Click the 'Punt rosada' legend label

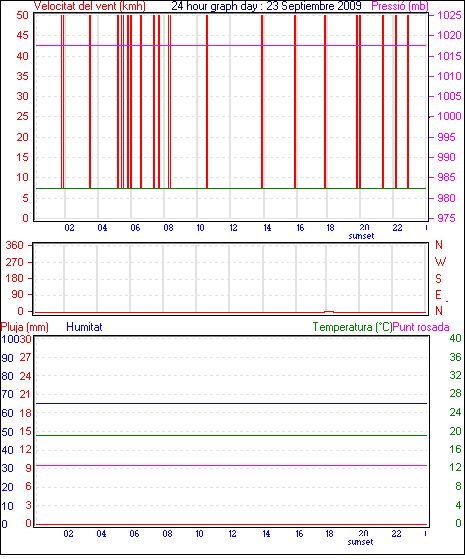pyautogui.click(x=421, y=327)
